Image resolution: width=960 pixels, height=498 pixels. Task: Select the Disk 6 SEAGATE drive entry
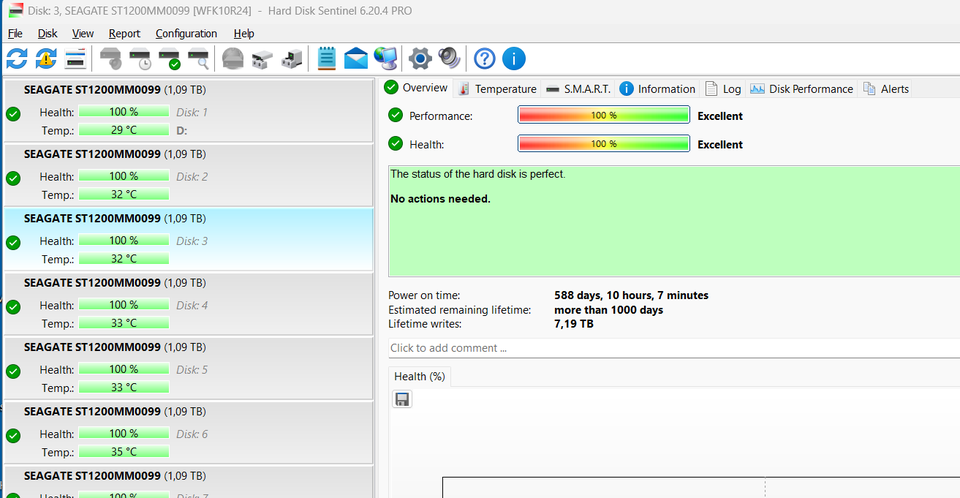[189, 432]
